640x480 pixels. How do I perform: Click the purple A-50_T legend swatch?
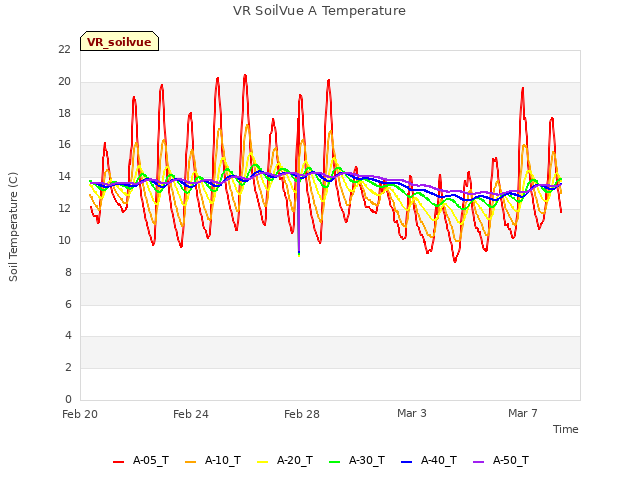click(478, 462)
